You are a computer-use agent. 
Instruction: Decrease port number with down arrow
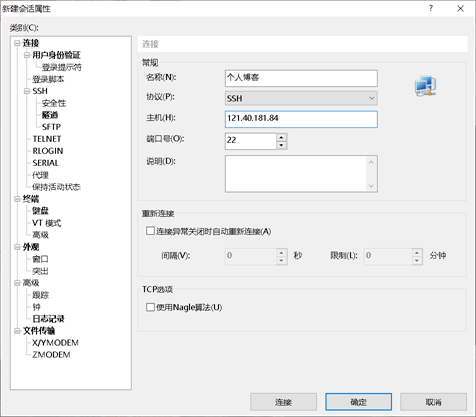(282, 145)
